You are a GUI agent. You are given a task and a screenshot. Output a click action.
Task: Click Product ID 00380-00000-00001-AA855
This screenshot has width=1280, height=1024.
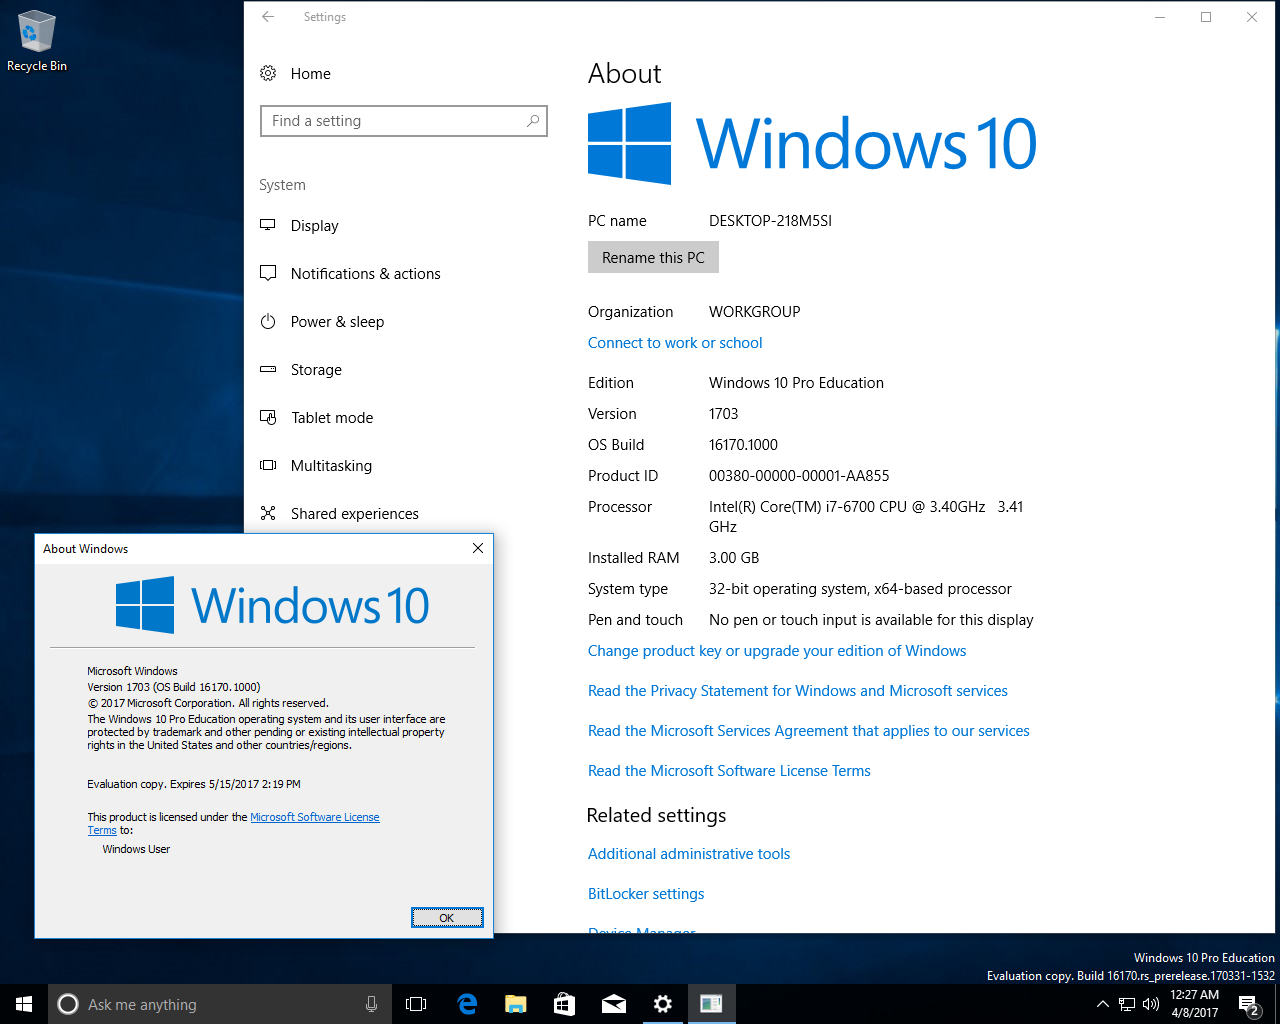(799, 476)
